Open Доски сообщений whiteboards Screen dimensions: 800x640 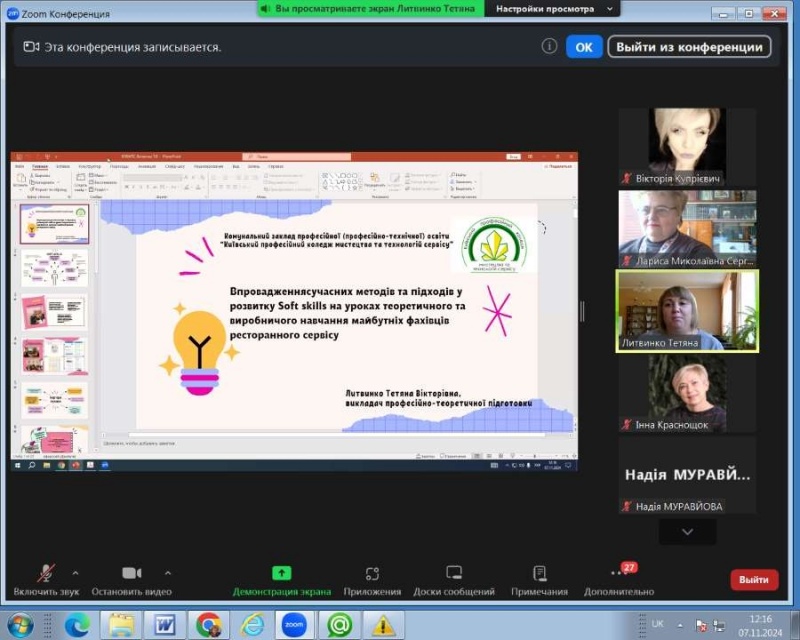click(454, 579)
